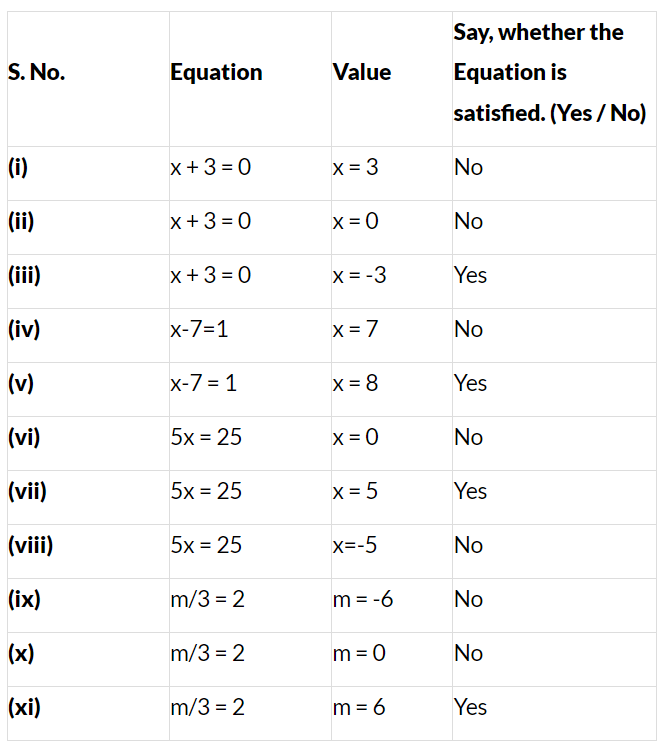The image size is (666, 751).
Task: Click the 'Value' column header
Action: pyautogui.click(x=362, y=73)
